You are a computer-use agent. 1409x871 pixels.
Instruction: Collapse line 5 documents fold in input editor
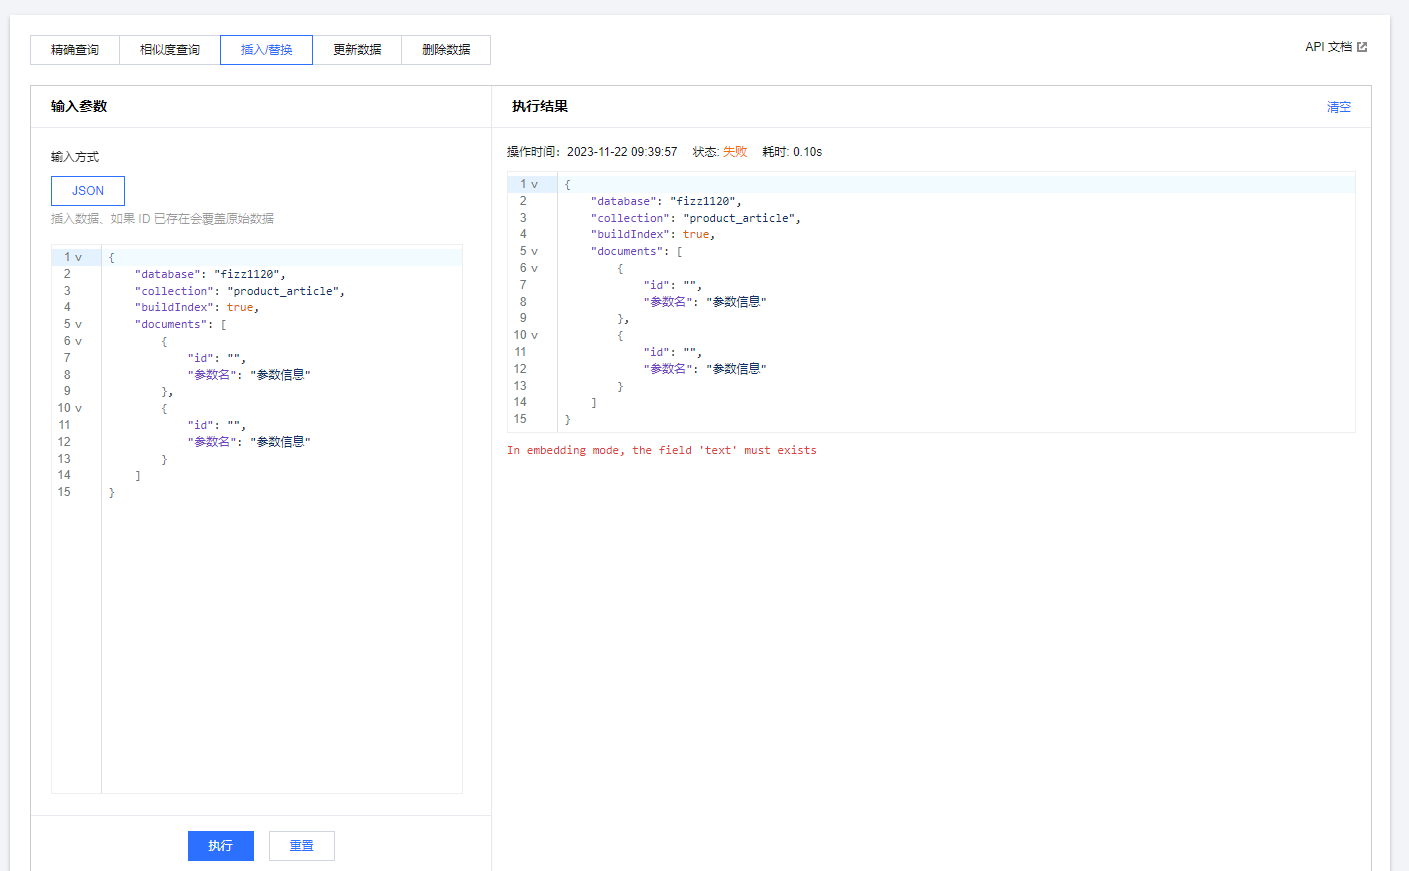pos(79,325)
